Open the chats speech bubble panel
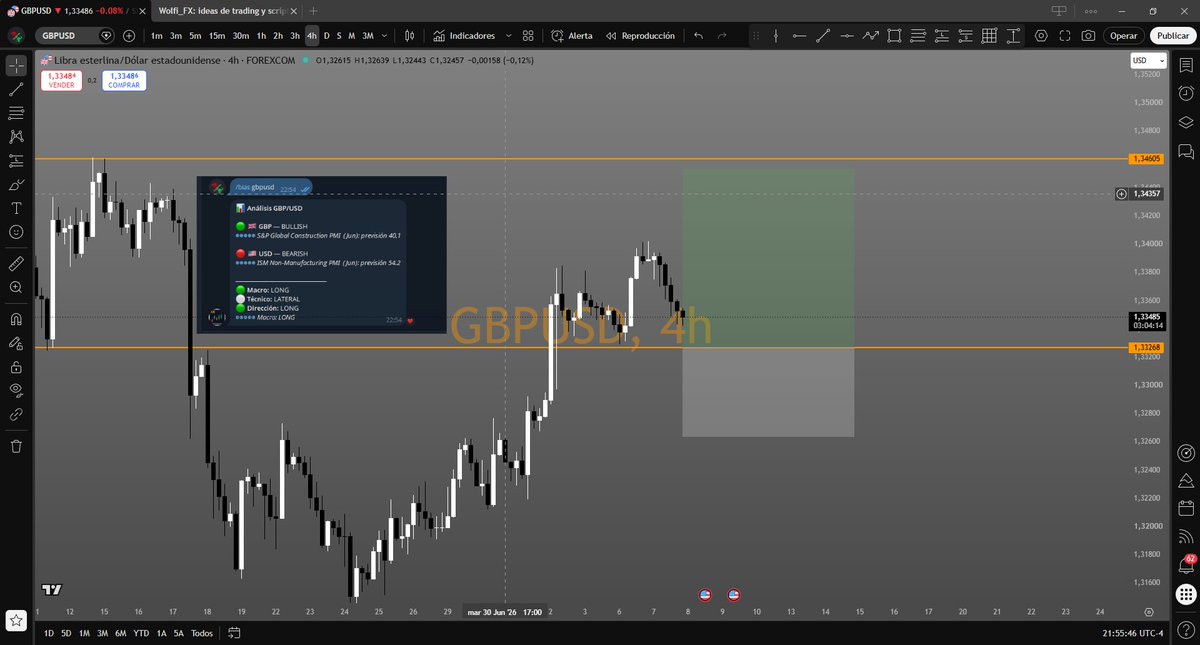1200x645 pixels. pyautogui.click(x=1186, y=151)
